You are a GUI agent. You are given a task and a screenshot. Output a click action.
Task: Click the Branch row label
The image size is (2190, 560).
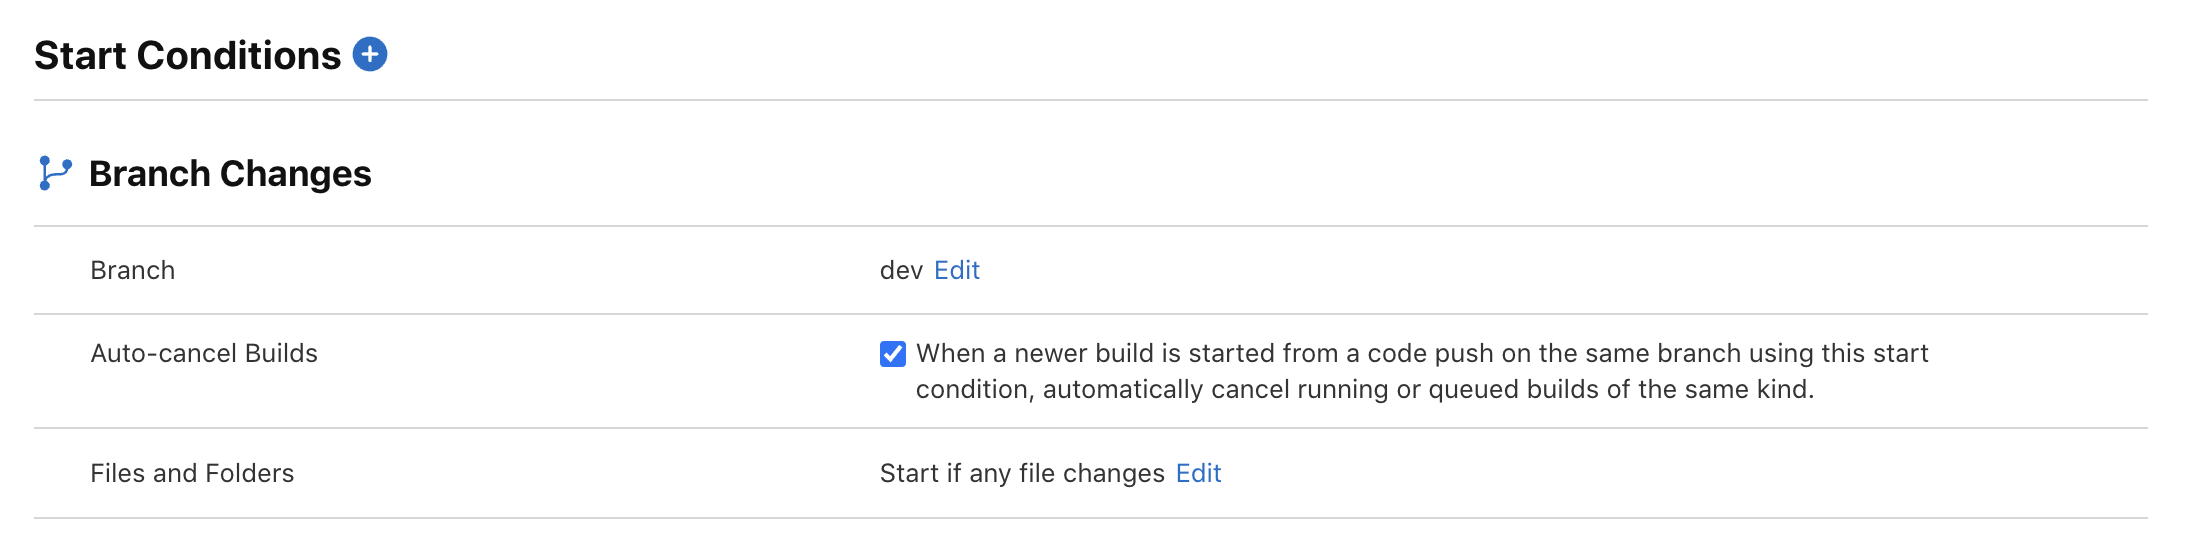coord(133,270)
